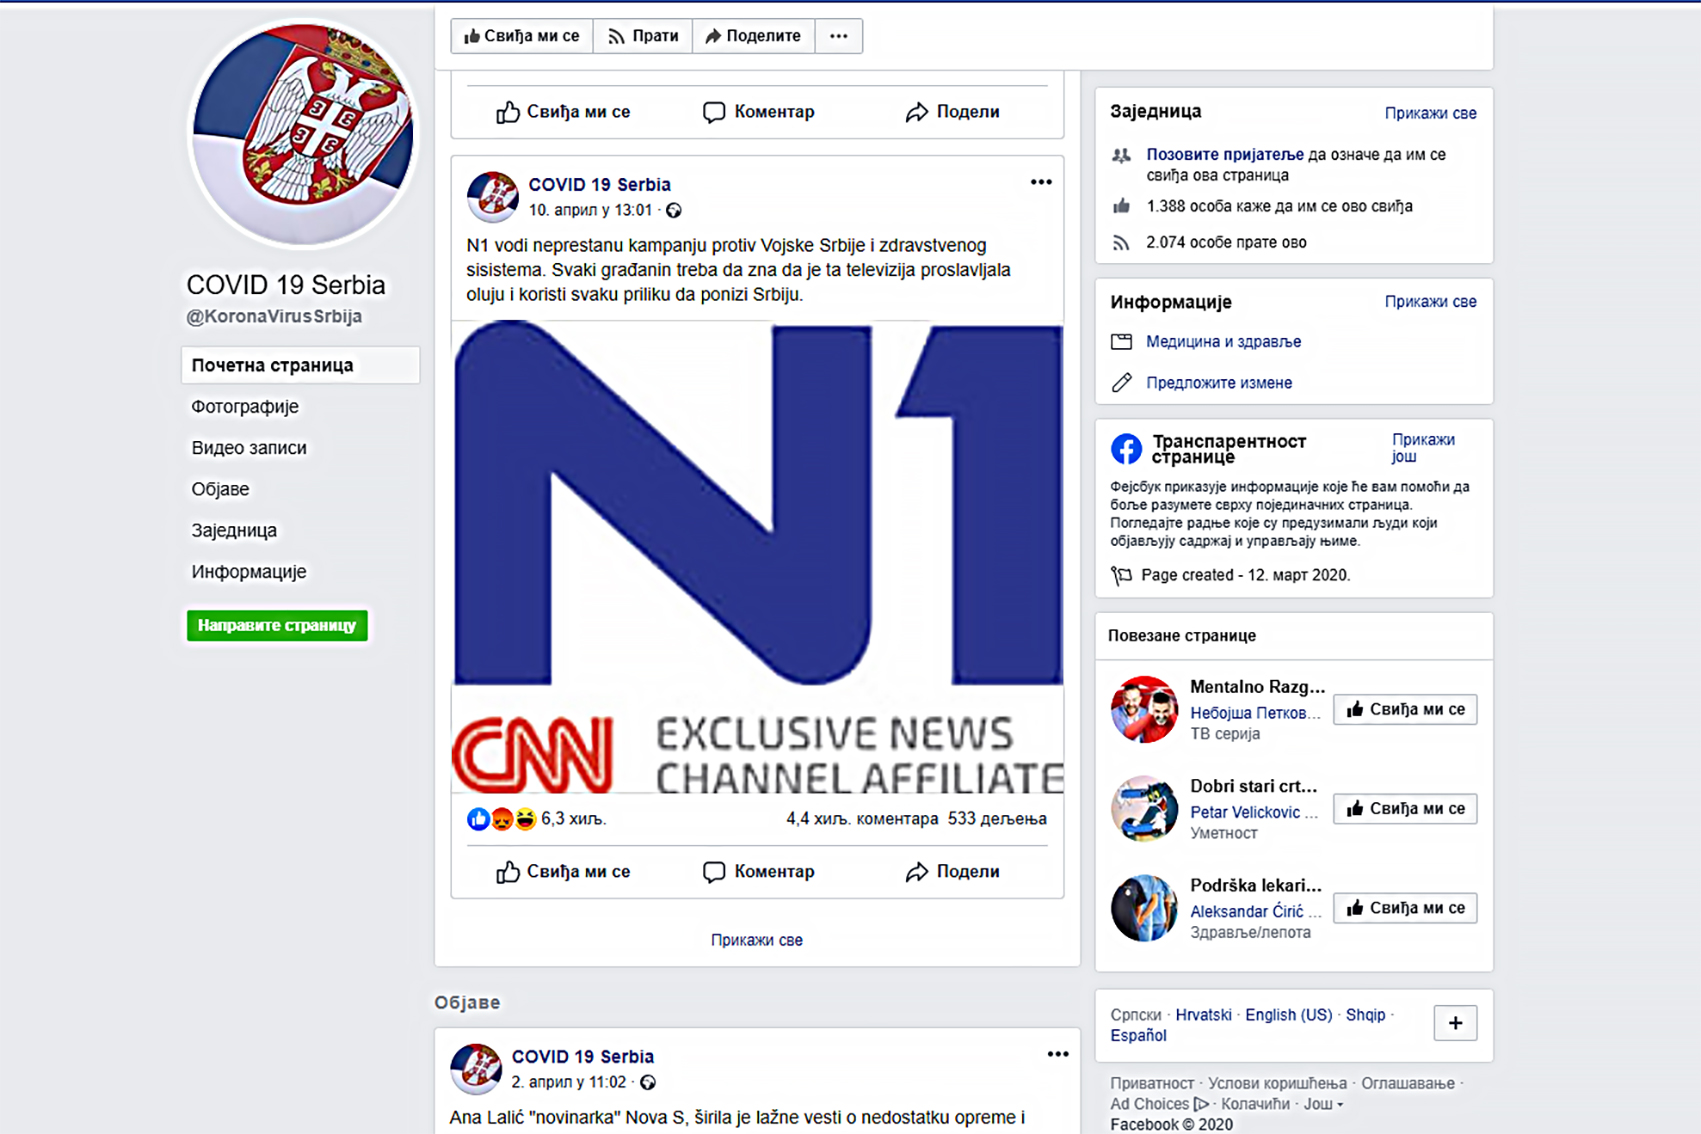This screenshot has width=1701, height=1134.
Task: Open Прикажи све in the Заједница section
Action: point(1432,113)
